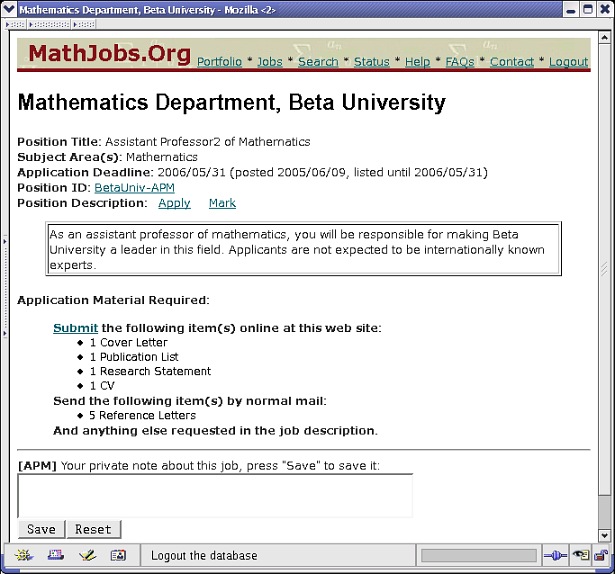Screen dimensions: 615x574
Task: View the Status page
Action: (x=372, y=62)
